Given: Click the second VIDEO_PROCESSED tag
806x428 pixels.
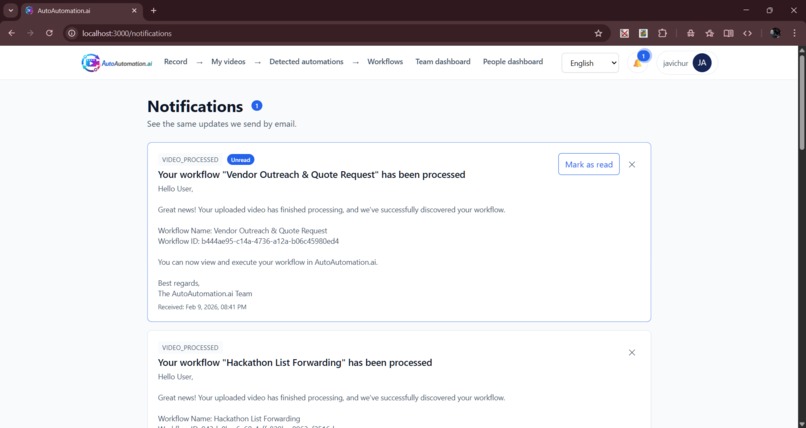Looking at the screenshot, I should (190, 348).
